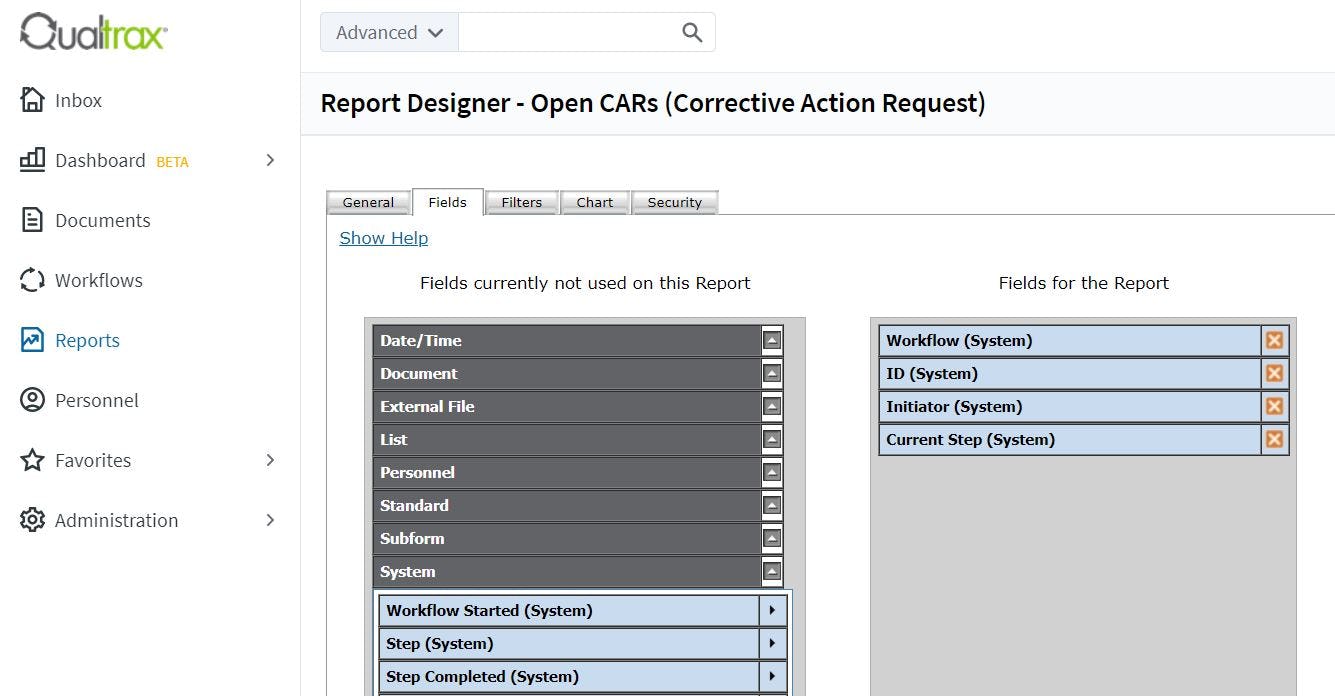Collapse the System field group
The width and height of the screenshot is (1335, 696).
pyautogui.click(x=771, y=572)
